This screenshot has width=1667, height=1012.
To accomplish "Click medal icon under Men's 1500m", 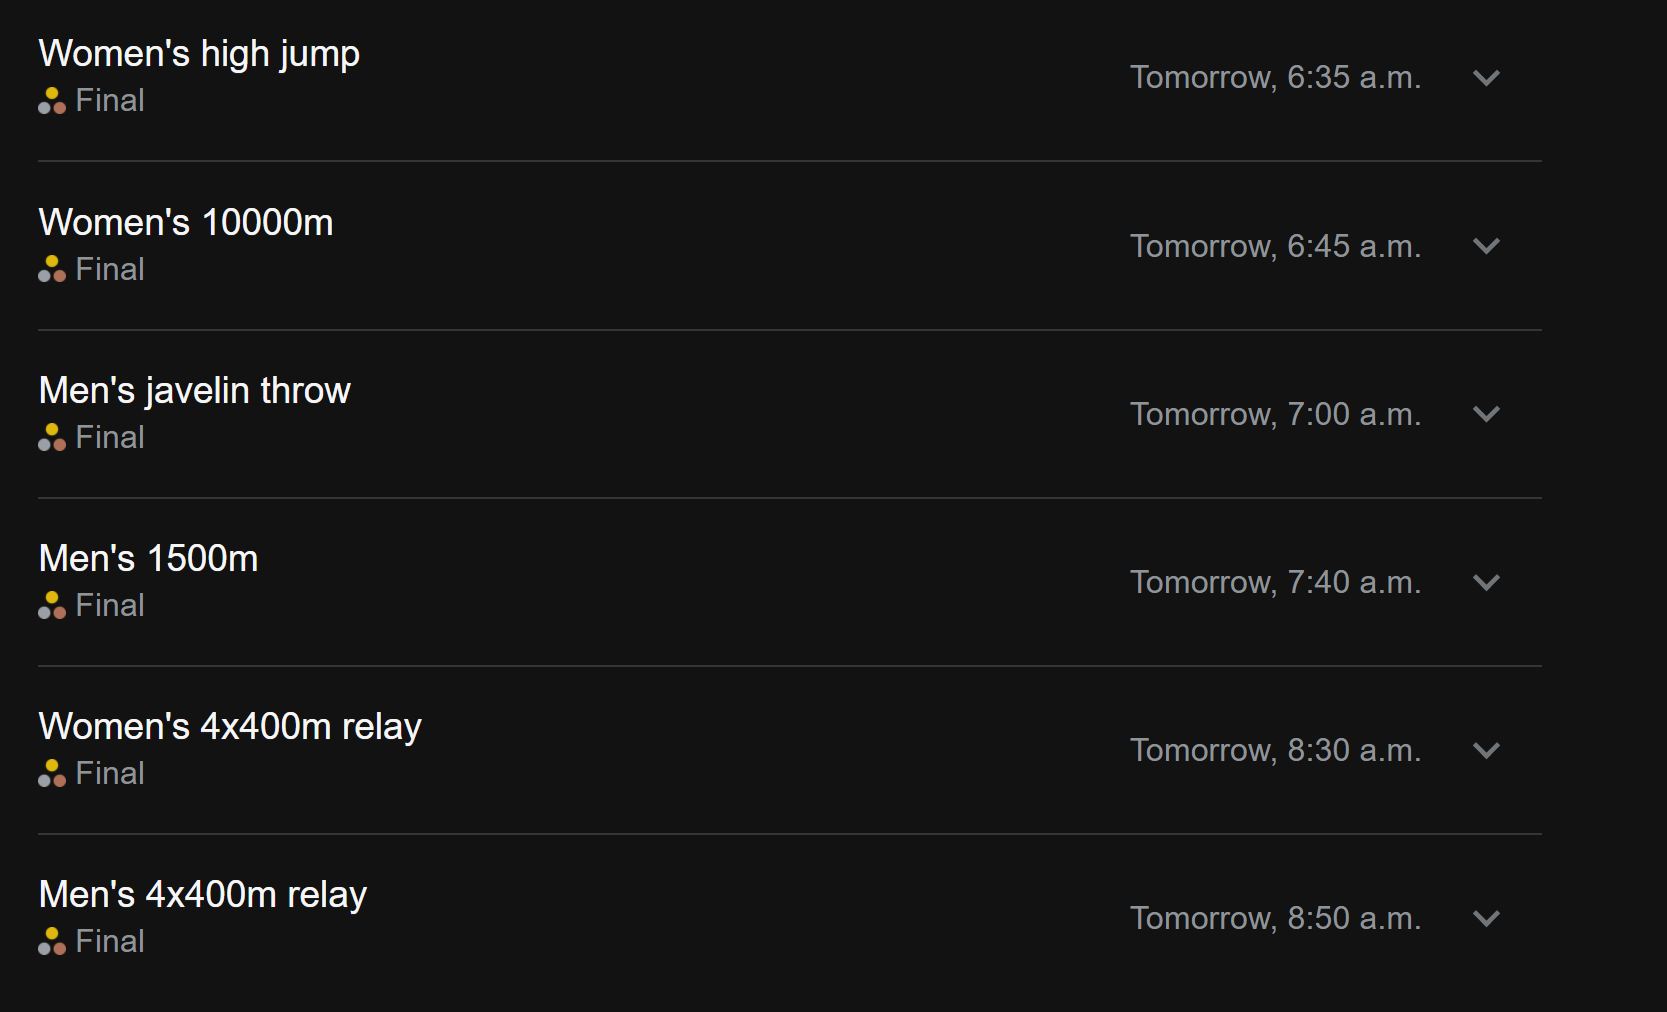I will tap(52, 605).
